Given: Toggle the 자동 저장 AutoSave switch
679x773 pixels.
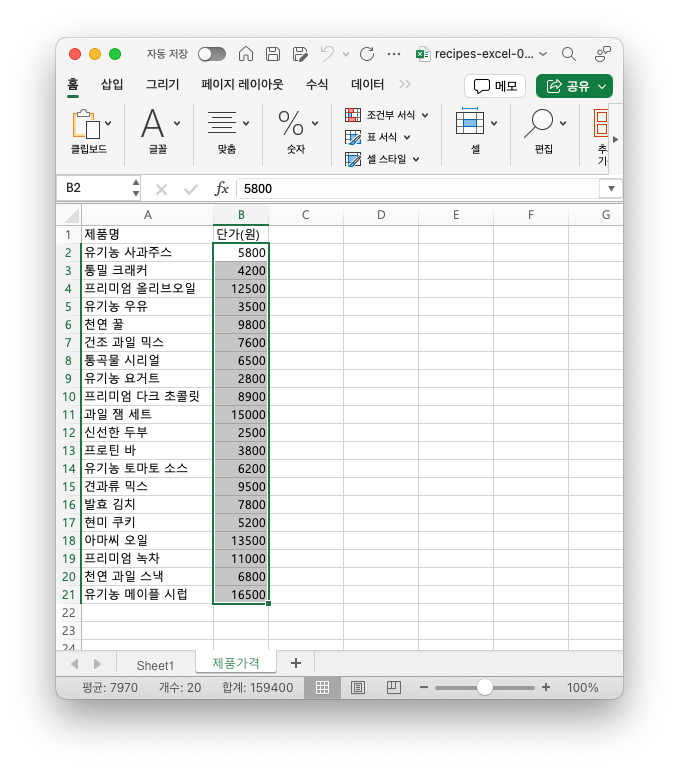Looking at the screenshot, I should [211, 54].
